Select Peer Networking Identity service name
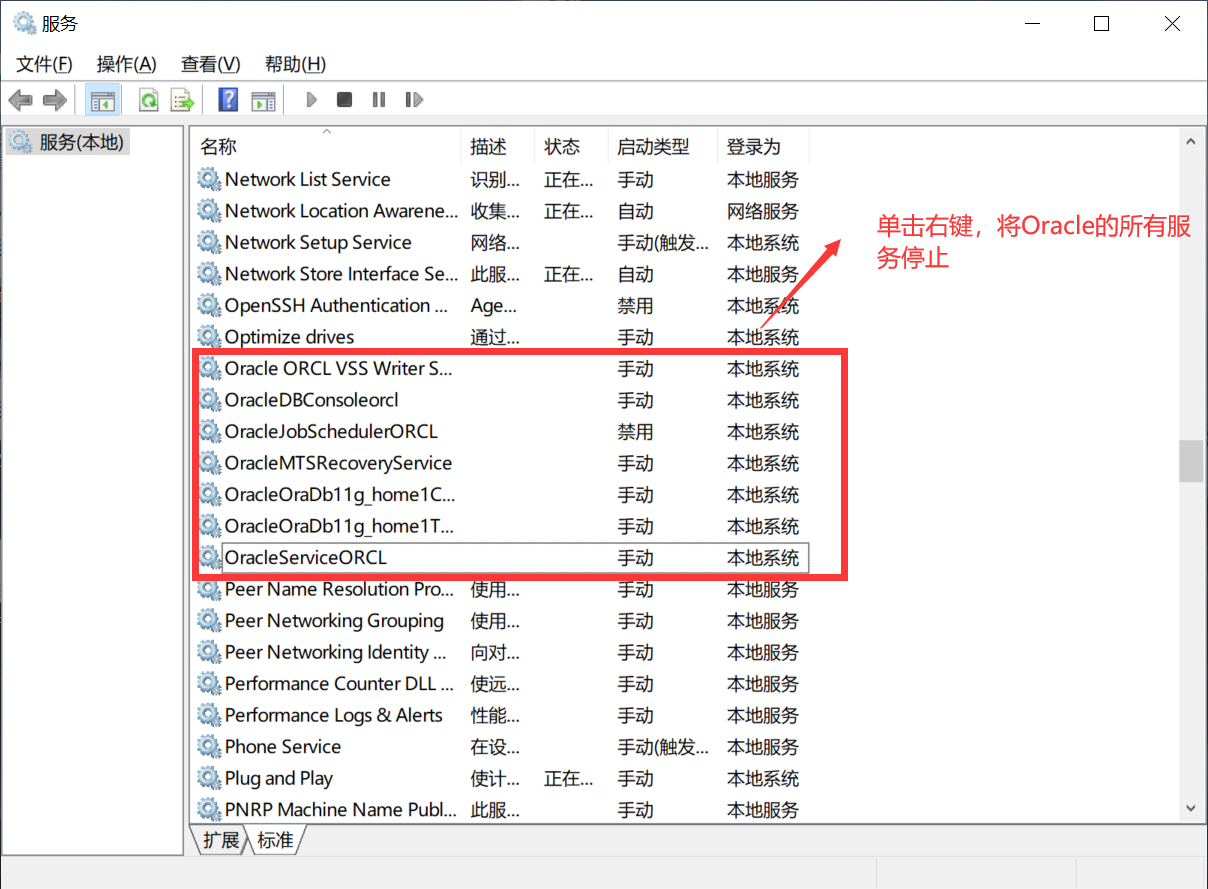The width and height of the screenshot is (1208, 889). pos(335,652)
